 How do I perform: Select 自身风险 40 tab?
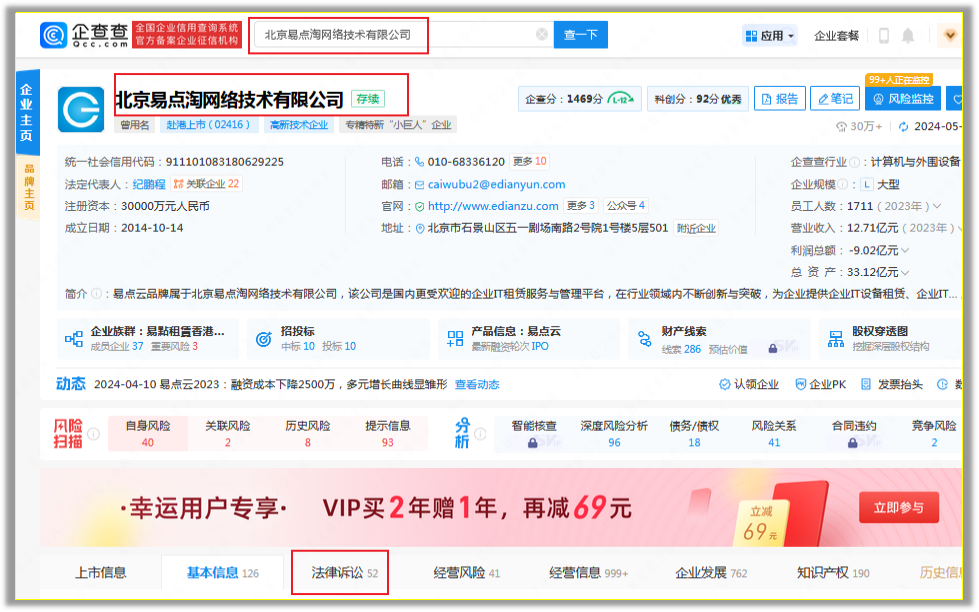[x=148, y=433]
